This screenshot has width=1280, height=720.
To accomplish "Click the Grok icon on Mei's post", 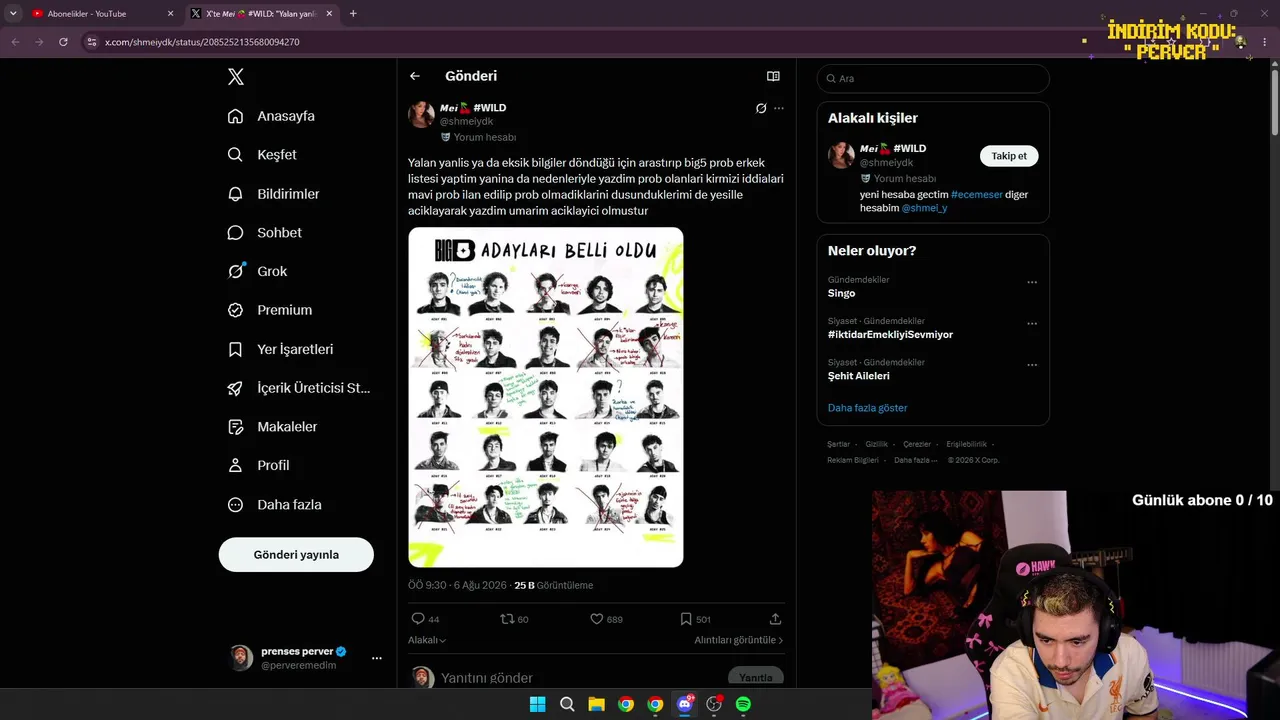I will (761, 108).
